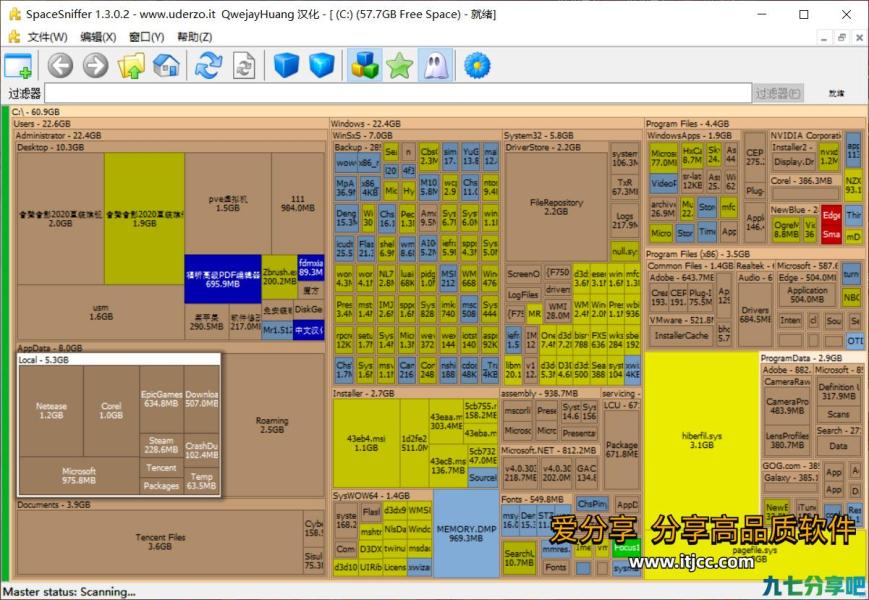Select the Definition 317.9MB block
The width and height of the screenshot is (869, 600).
[839, 391]
